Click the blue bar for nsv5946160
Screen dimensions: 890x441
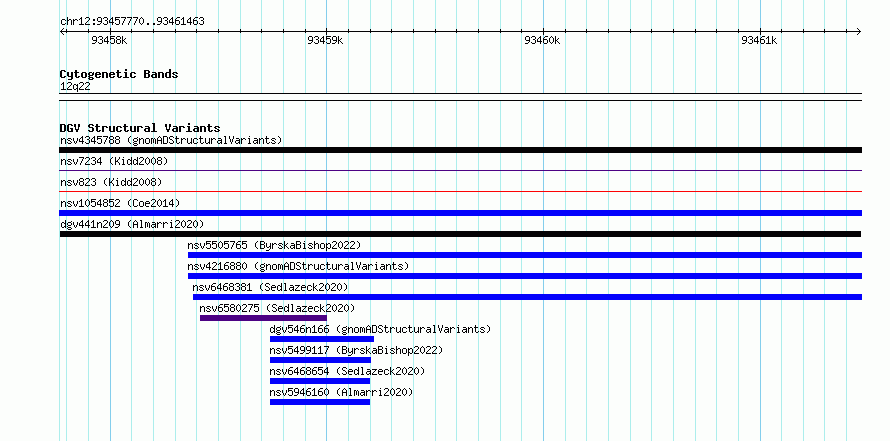[320, 402]
